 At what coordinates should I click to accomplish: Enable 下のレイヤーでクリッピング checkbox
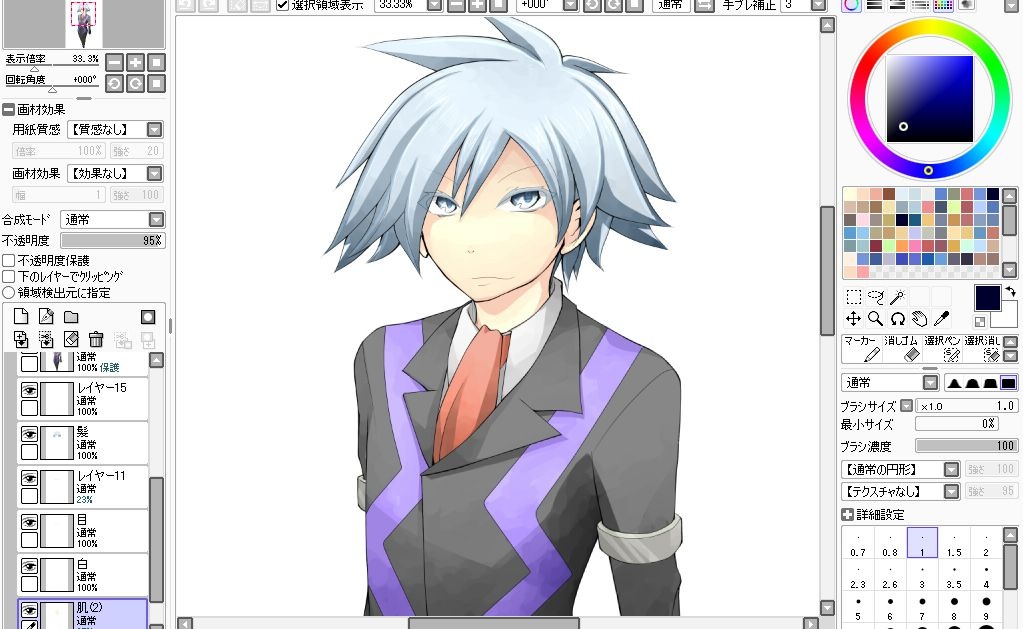tap(8, 277)
